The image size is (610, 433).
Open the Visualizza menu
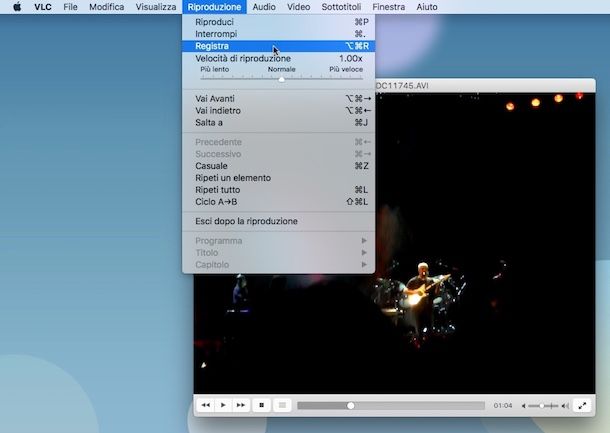pos(156,7)
